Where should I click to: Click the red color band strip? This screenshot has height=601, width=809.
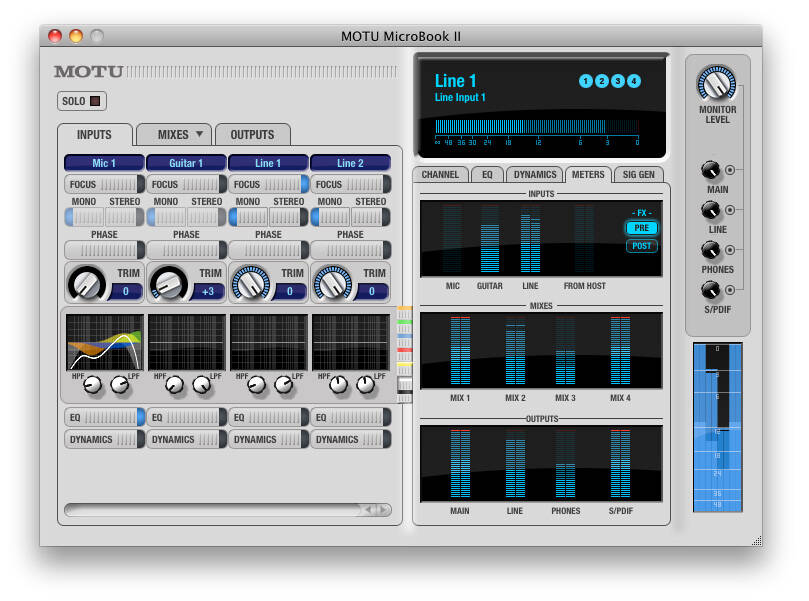404,350
